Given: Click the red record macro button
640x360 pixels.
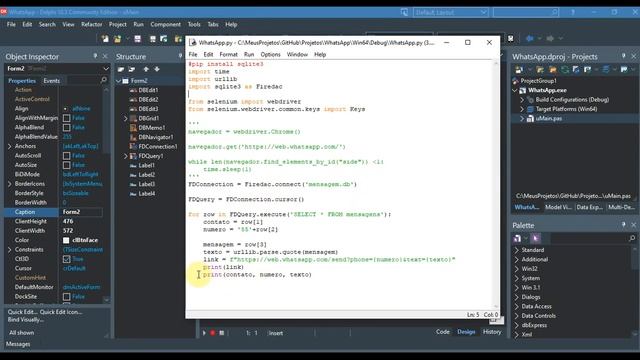Looking at the screenshot, I should (213, 333).
